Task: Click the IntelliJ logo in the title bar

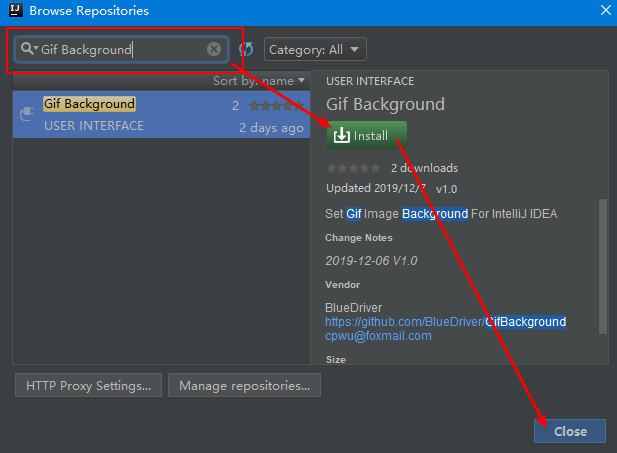Action: [x=16, y=10]
